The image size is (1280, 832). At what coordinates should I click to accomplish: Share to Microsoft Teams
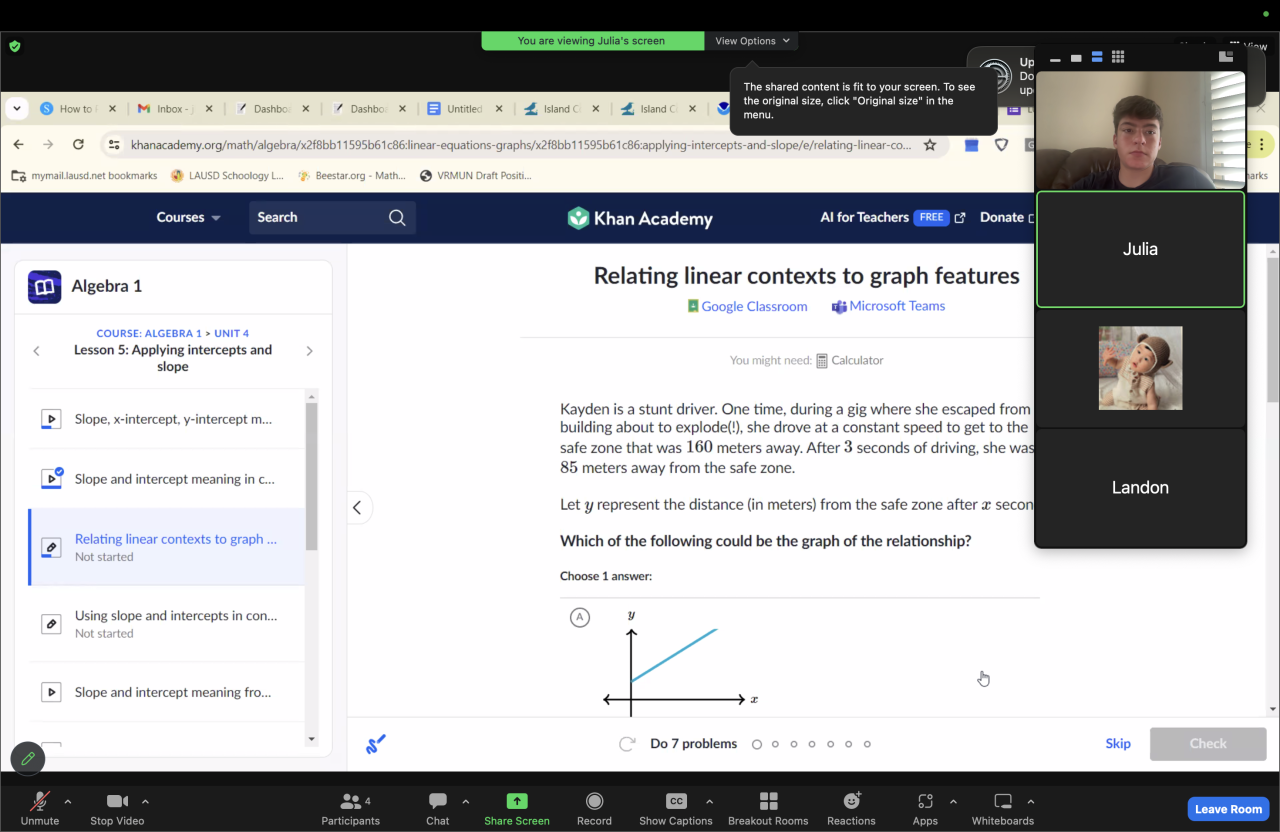coord(888,306)
